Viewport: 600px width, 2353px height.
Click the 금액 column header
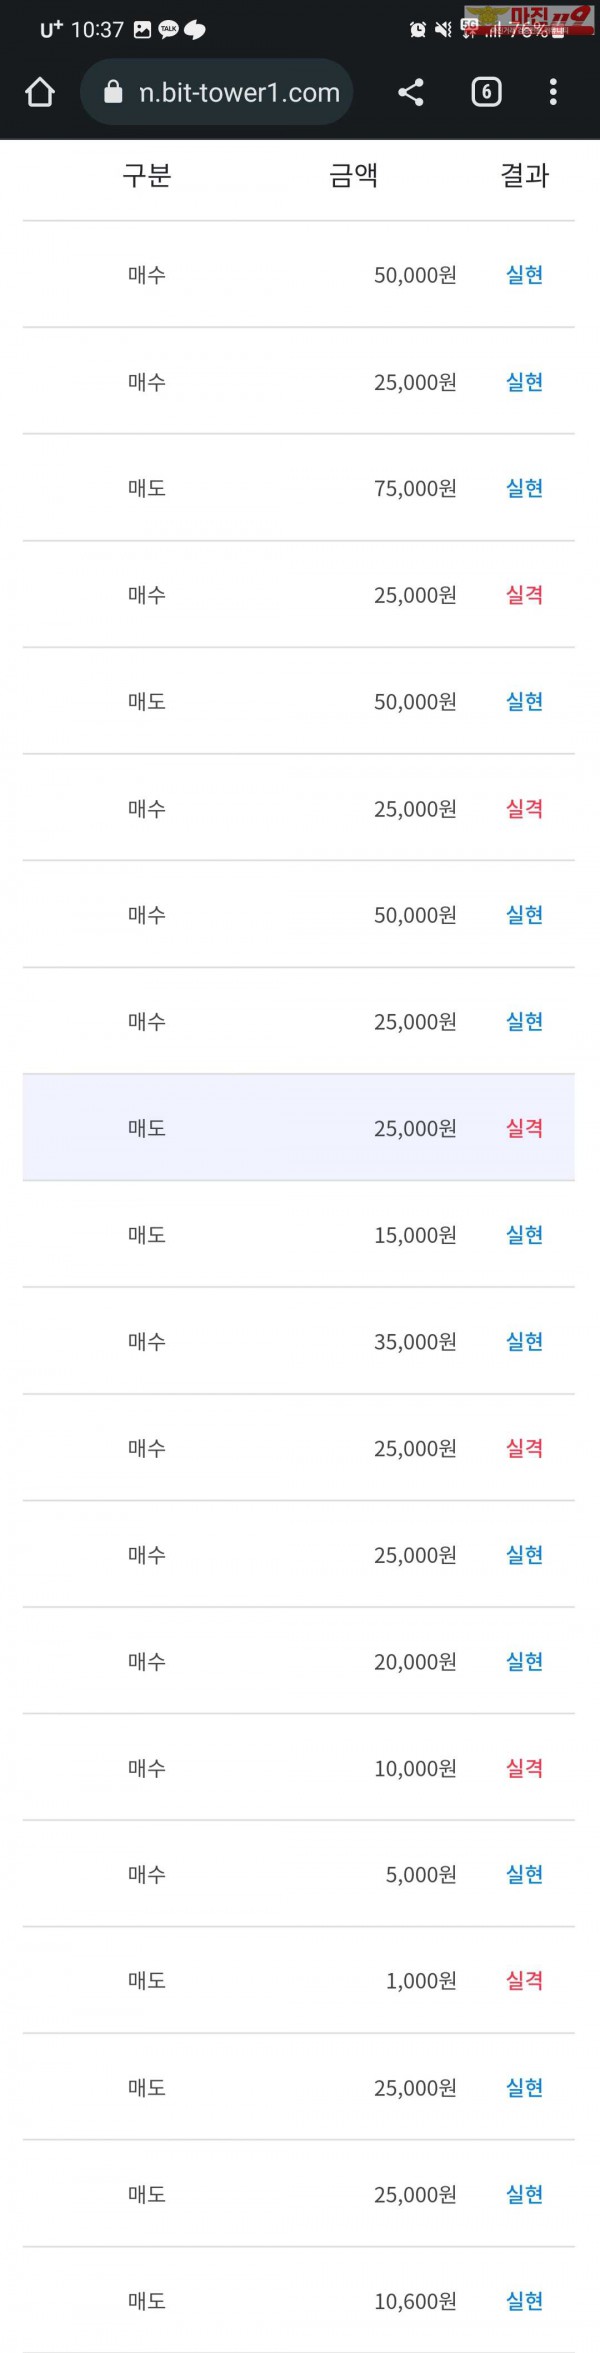(x=353, y=176)
